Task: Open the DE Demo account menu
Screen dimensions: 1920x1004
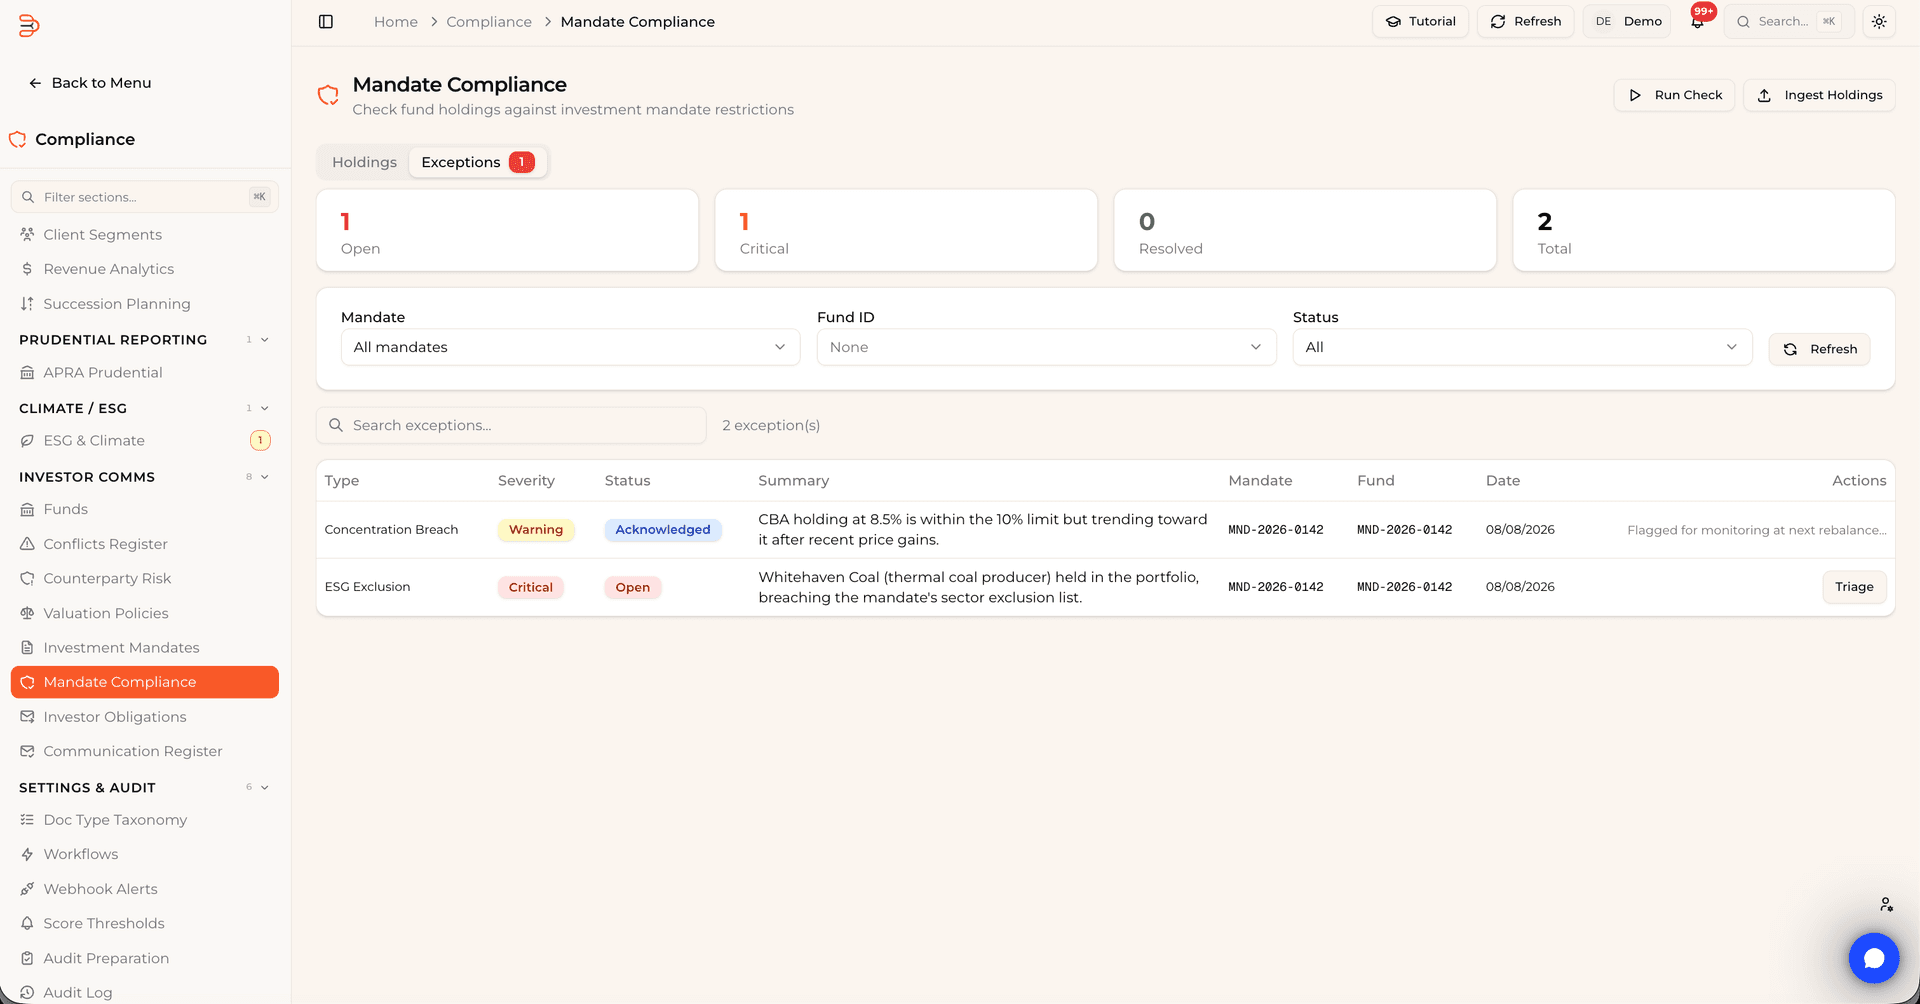Action: point(1627,22)
